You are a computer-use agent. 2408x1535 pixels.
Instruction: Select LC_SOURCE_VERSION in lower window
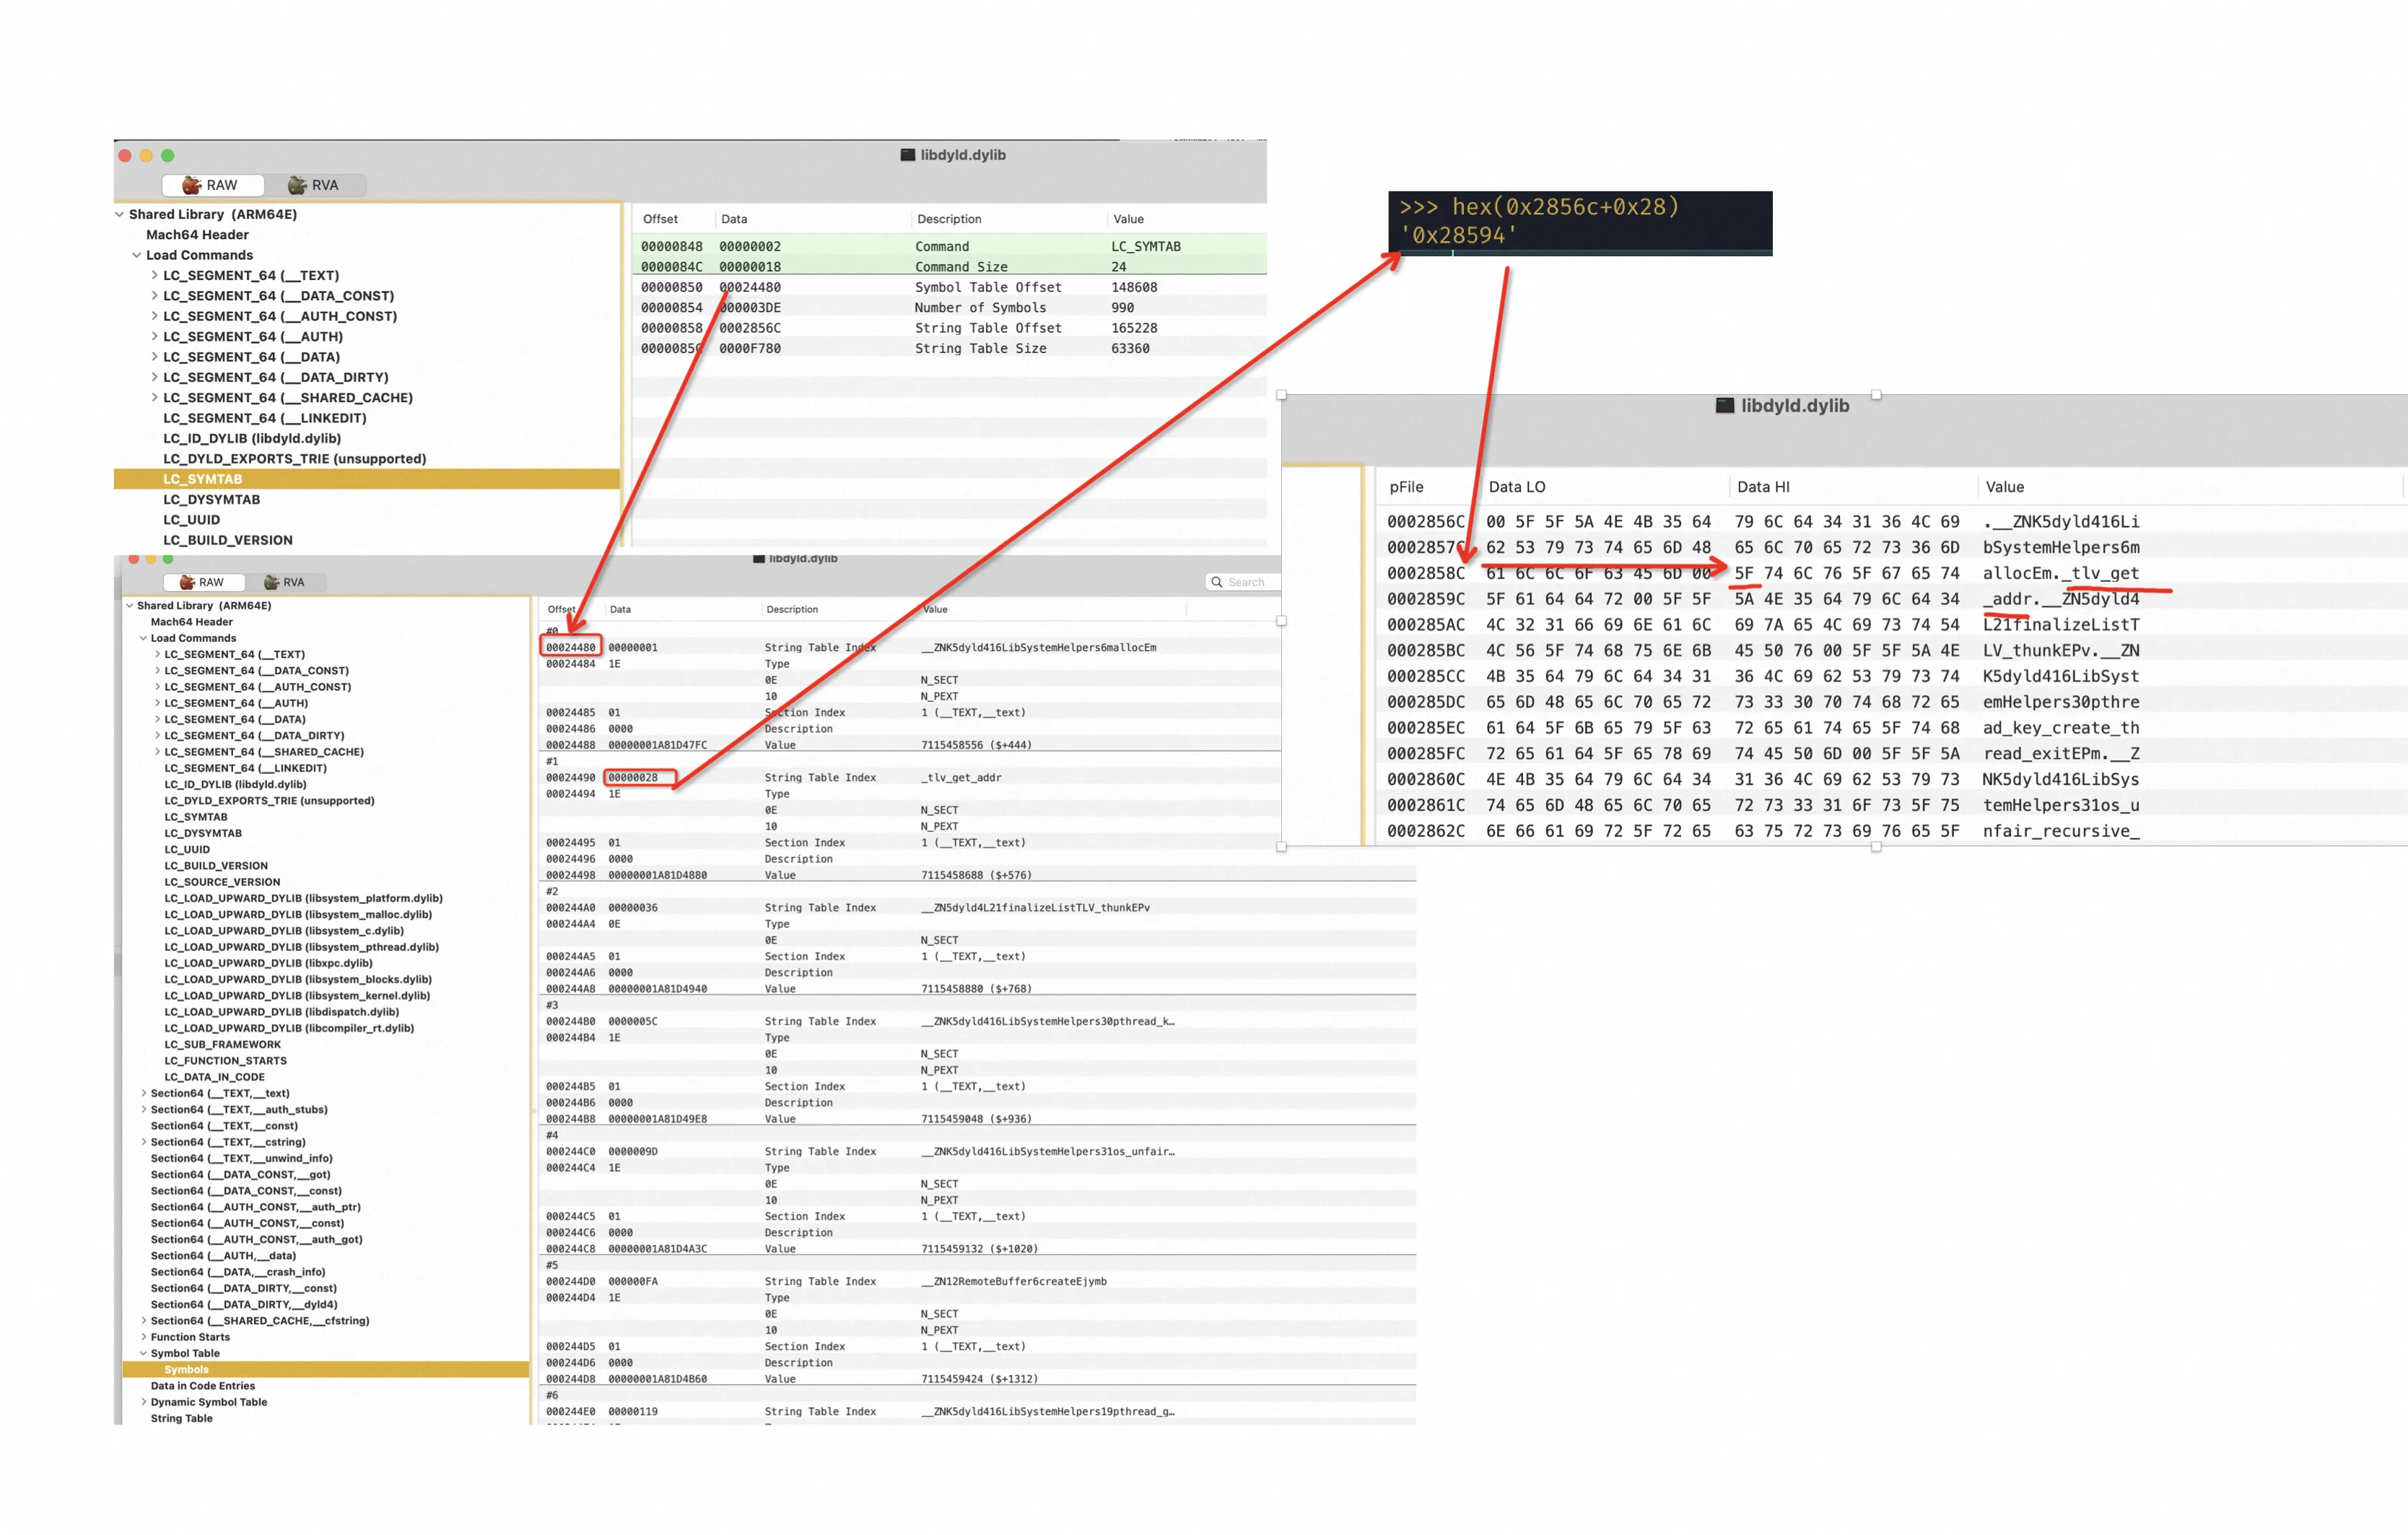[222, 882]
